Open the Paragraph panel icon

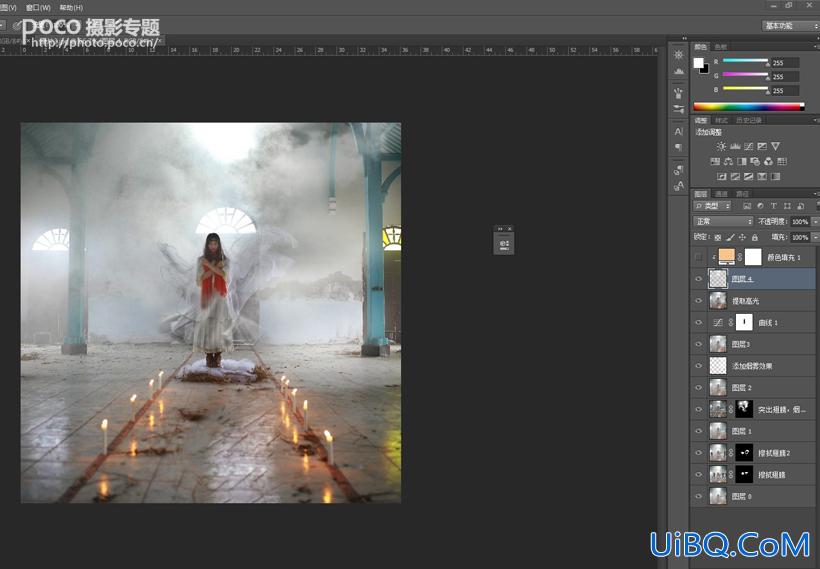(678, 147)
